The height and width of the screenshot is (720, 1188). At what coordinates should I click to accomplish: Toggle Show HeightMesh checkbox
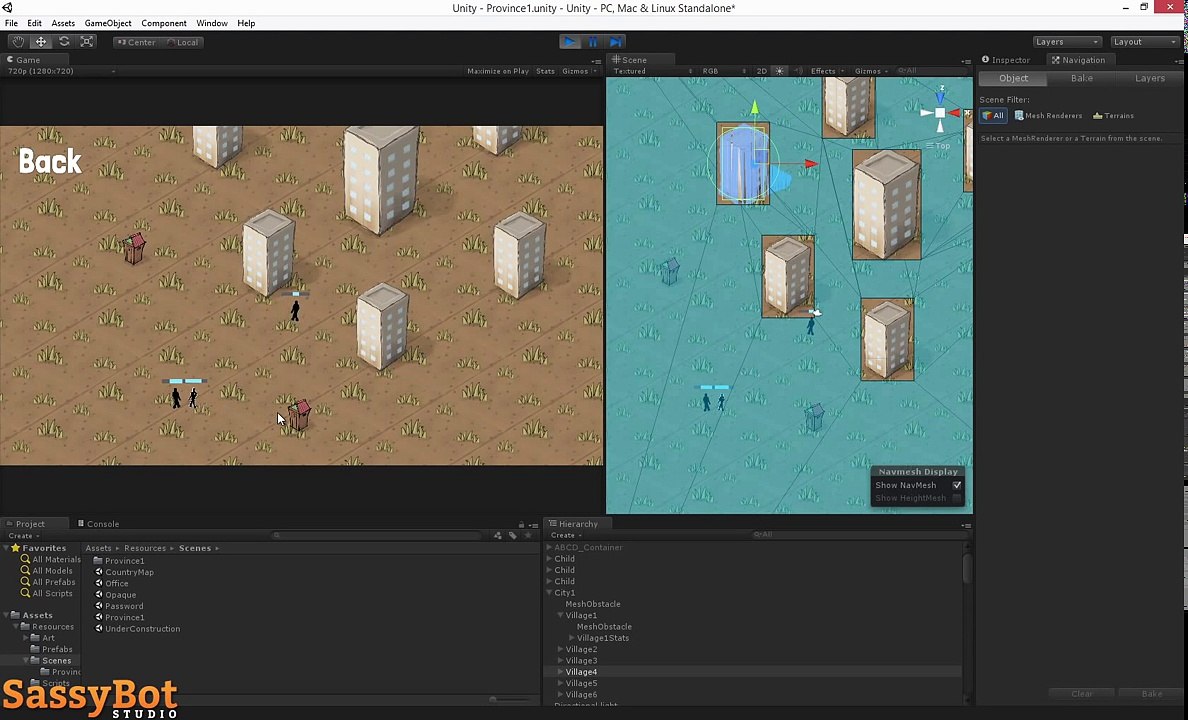tap(957, 498)
